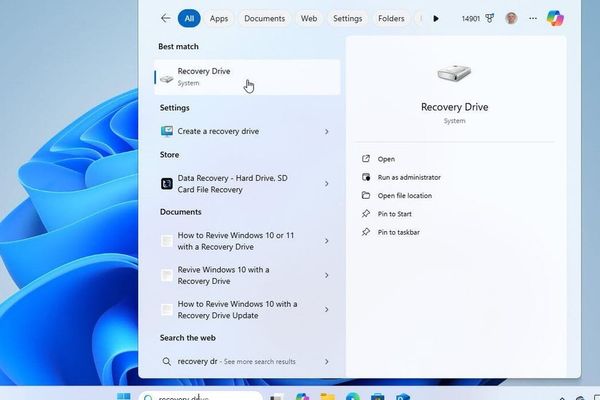The image size is (600, 400).
Task: Expand the web search result chevron
Action: [326, 361]
